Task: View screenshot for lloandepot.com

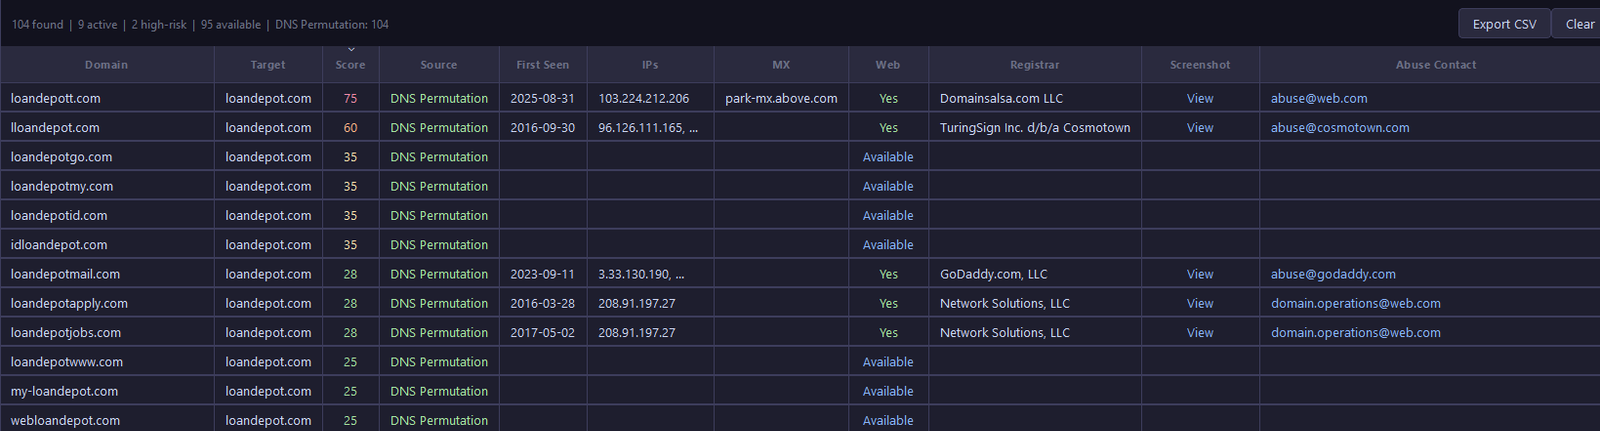Action: click(1200, 127)
